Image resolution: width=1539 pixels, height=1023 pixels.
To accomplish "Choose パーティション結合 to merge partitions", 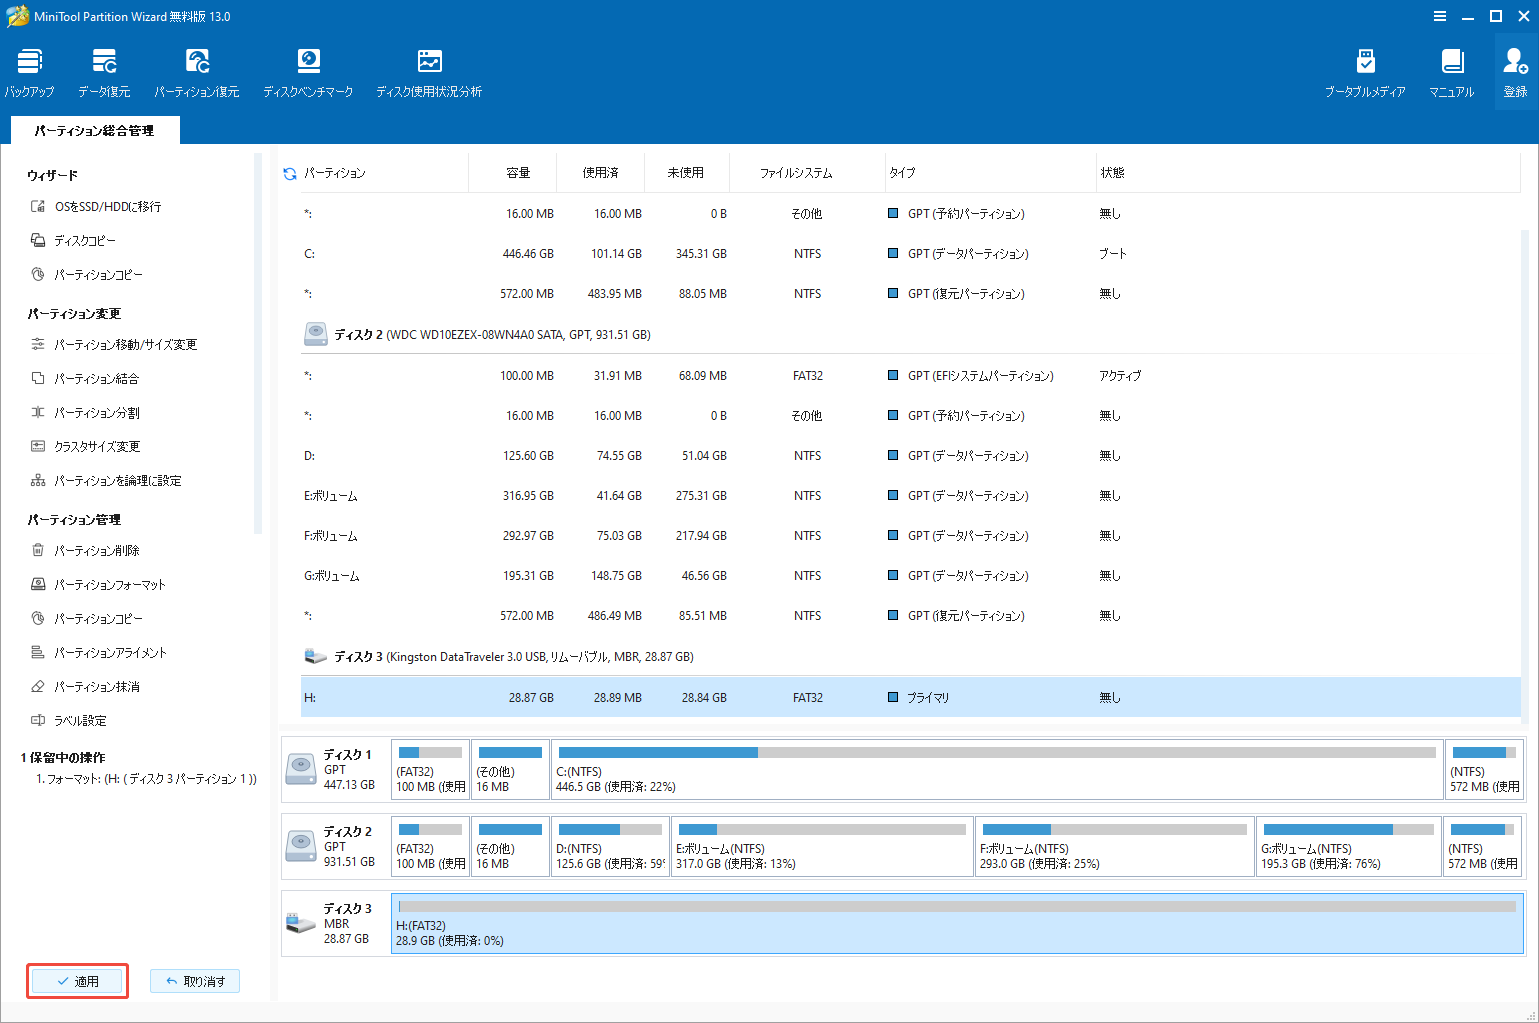I will click(90, 378).
